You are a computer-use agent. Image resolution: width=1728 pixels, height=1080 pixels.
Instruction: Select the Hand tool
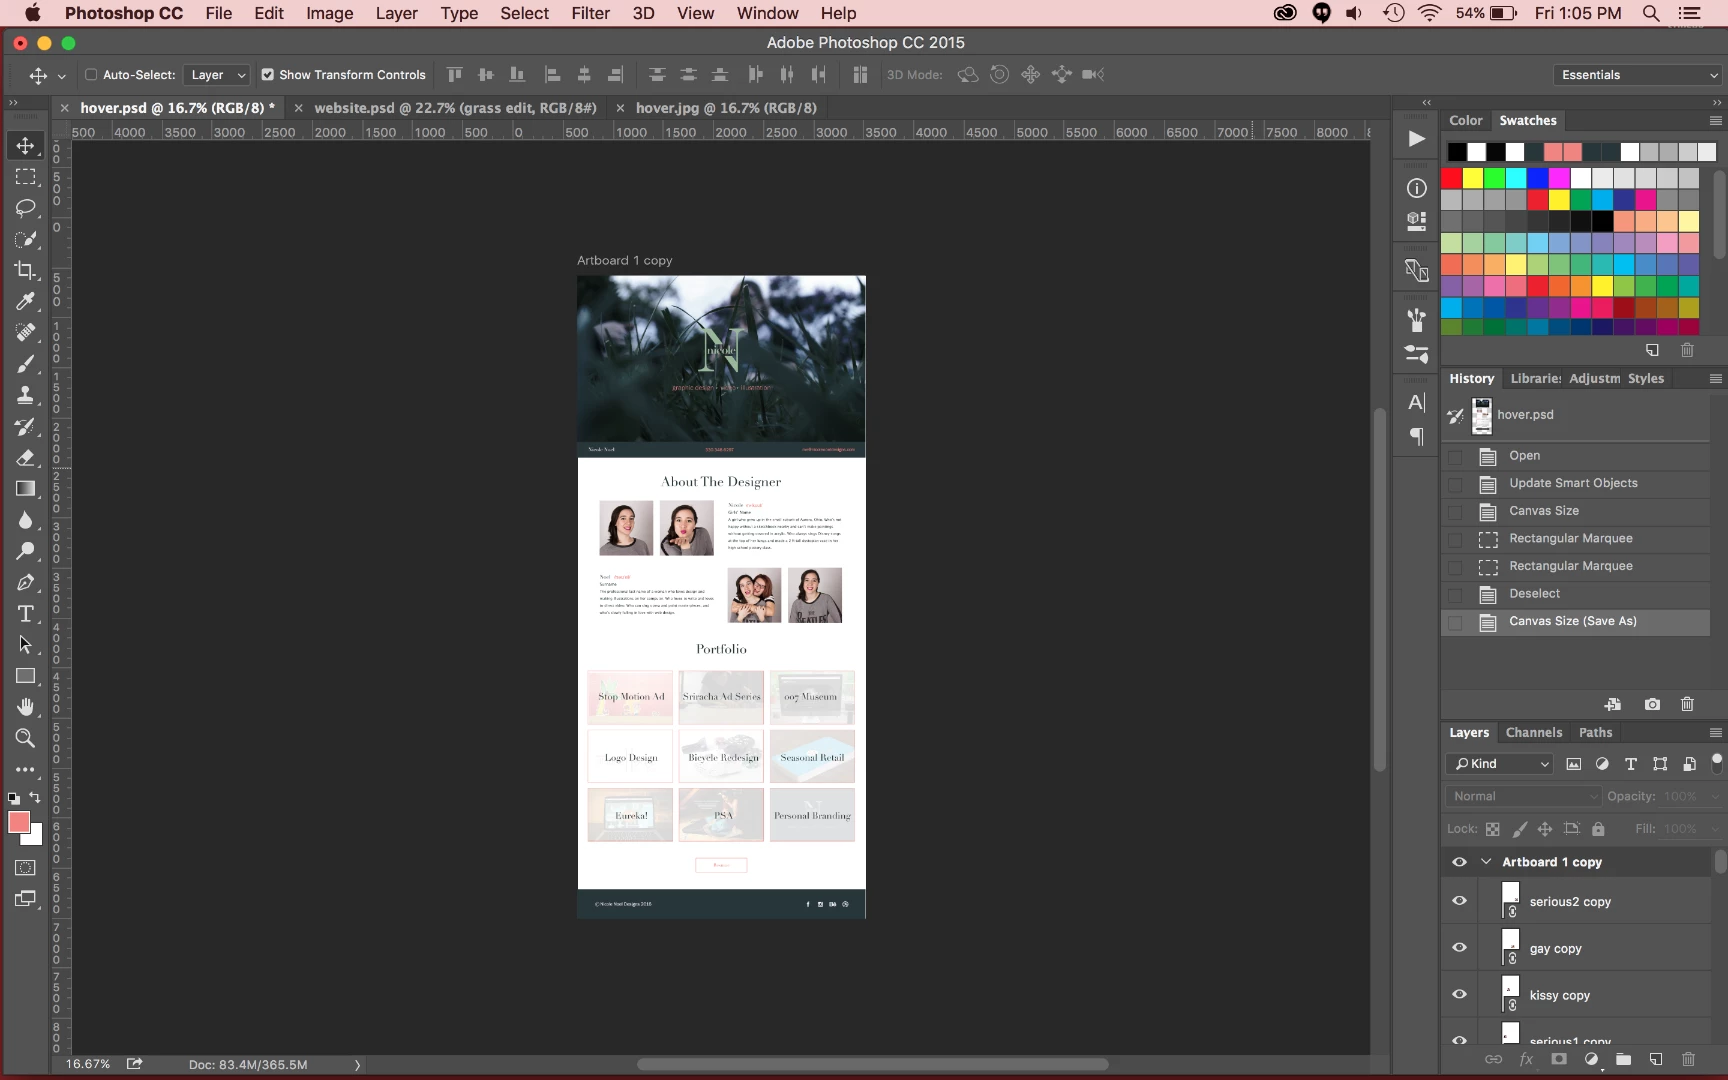pyautogui.click(x=25, y=707)
